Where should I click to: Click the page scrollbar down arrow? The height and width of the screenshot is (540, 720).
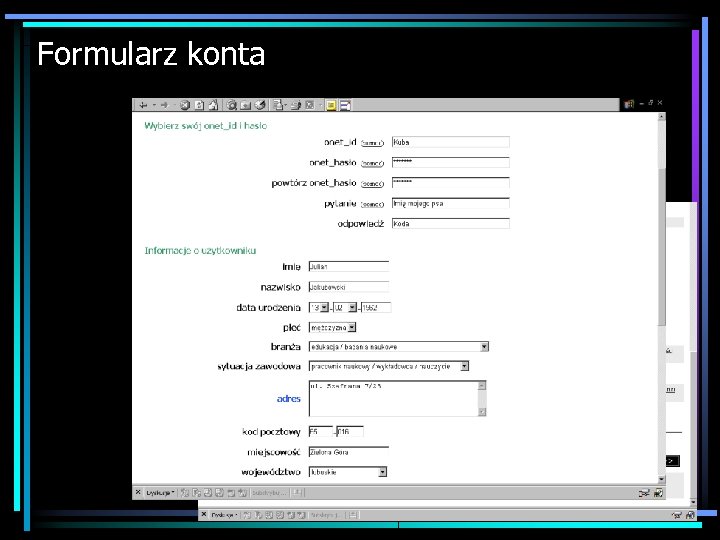[662, 479]
